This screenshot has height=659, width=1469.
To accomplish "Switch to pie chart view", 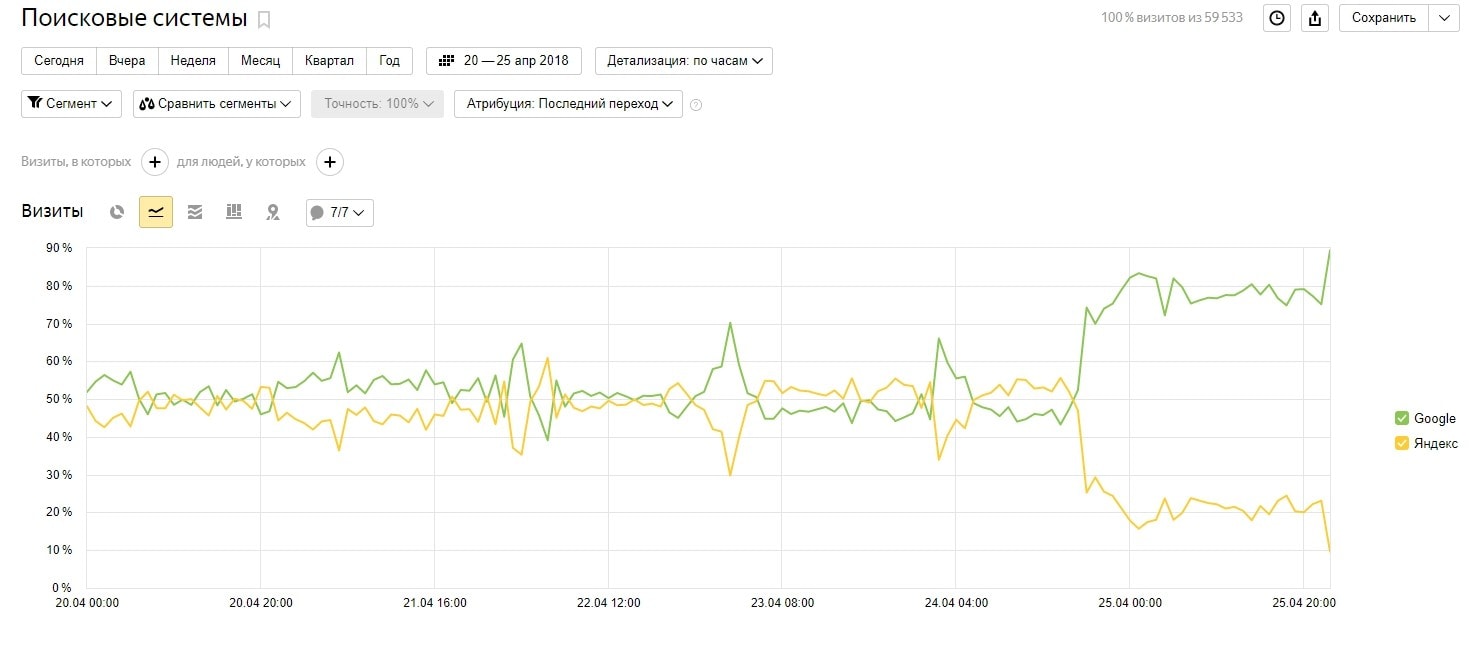I will pyautogui.click(x=117, y=212).
